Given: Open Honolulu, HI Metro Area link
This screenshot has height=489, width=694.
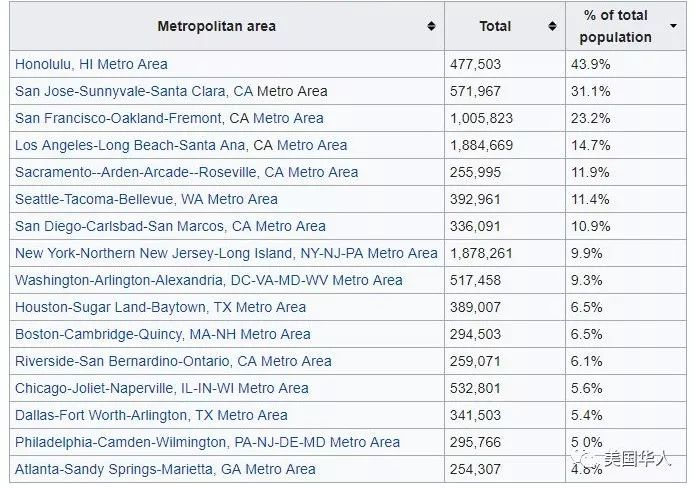Looking at the screenshot, I should coord(91,64).
